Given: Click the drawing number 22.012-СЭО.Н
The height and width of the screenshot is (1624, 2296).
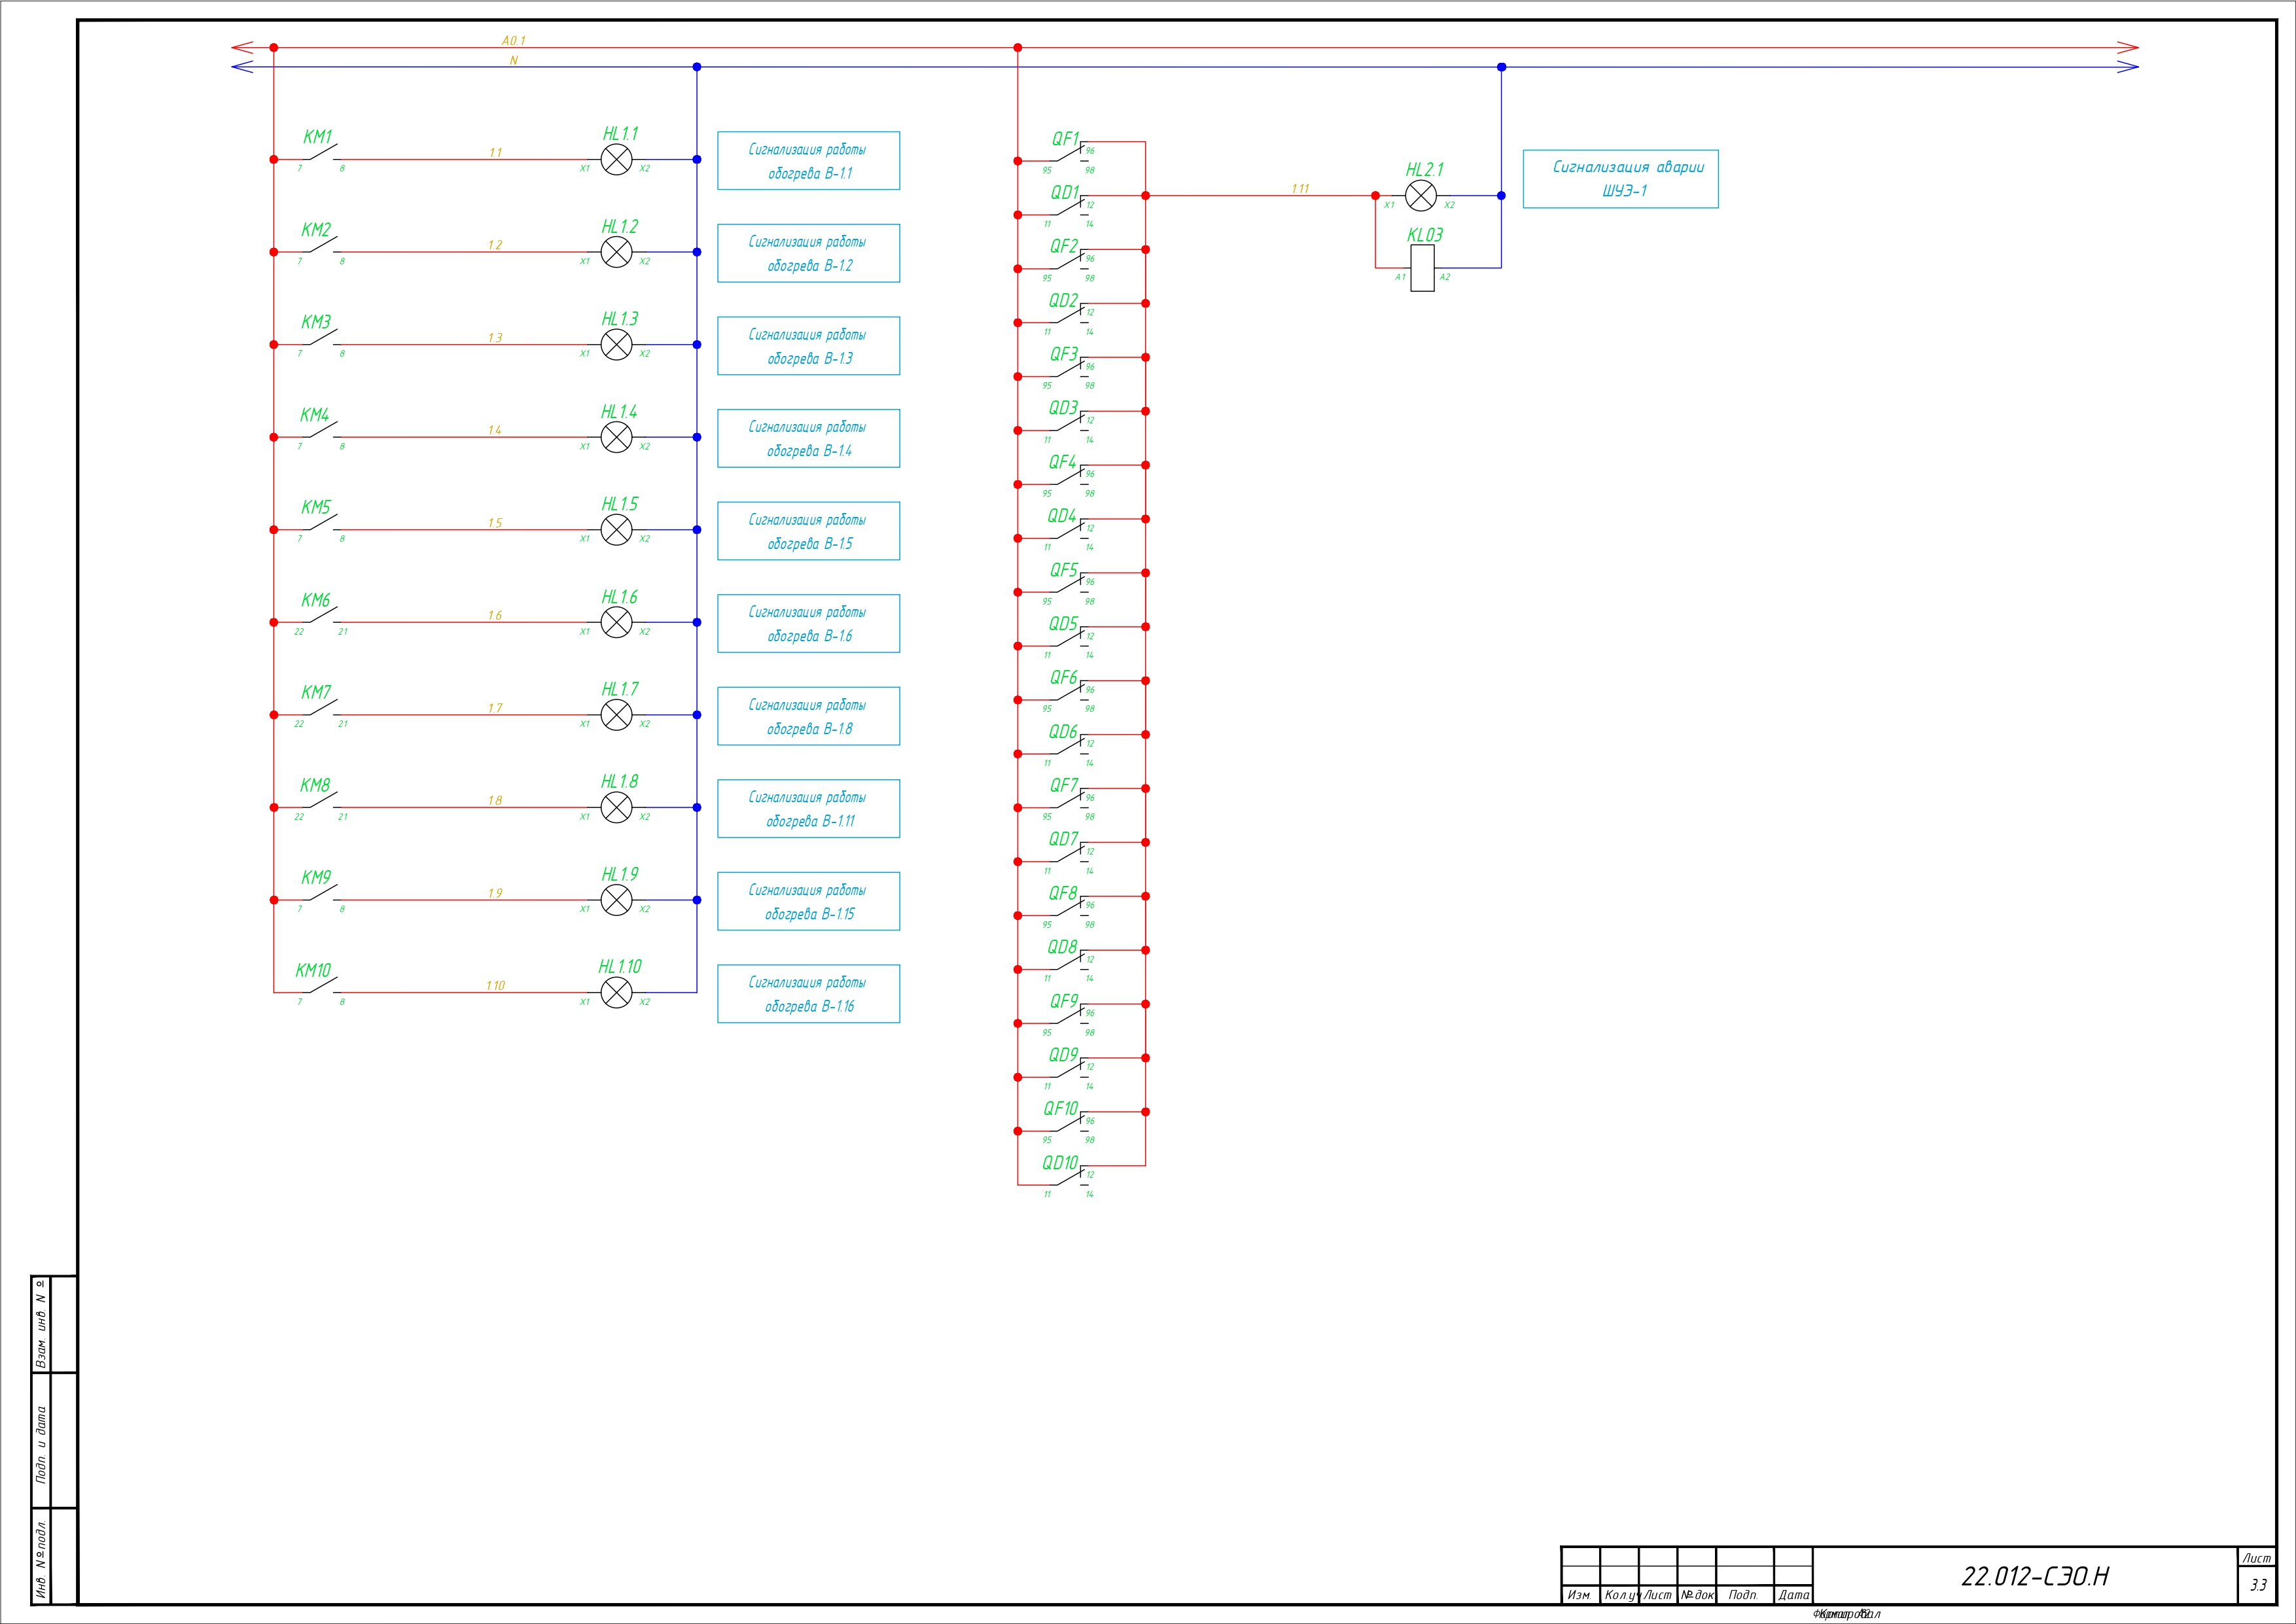Looking at the screenshot, I should pyautogui.click(x=2034, y=1577).
